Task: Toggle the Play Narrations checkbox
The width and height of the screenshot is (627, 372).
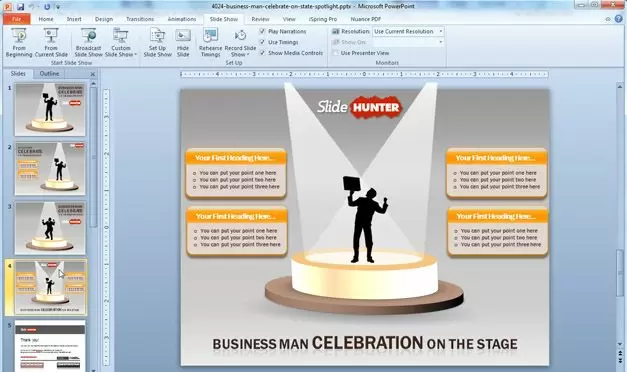Action: click(262, 31)
